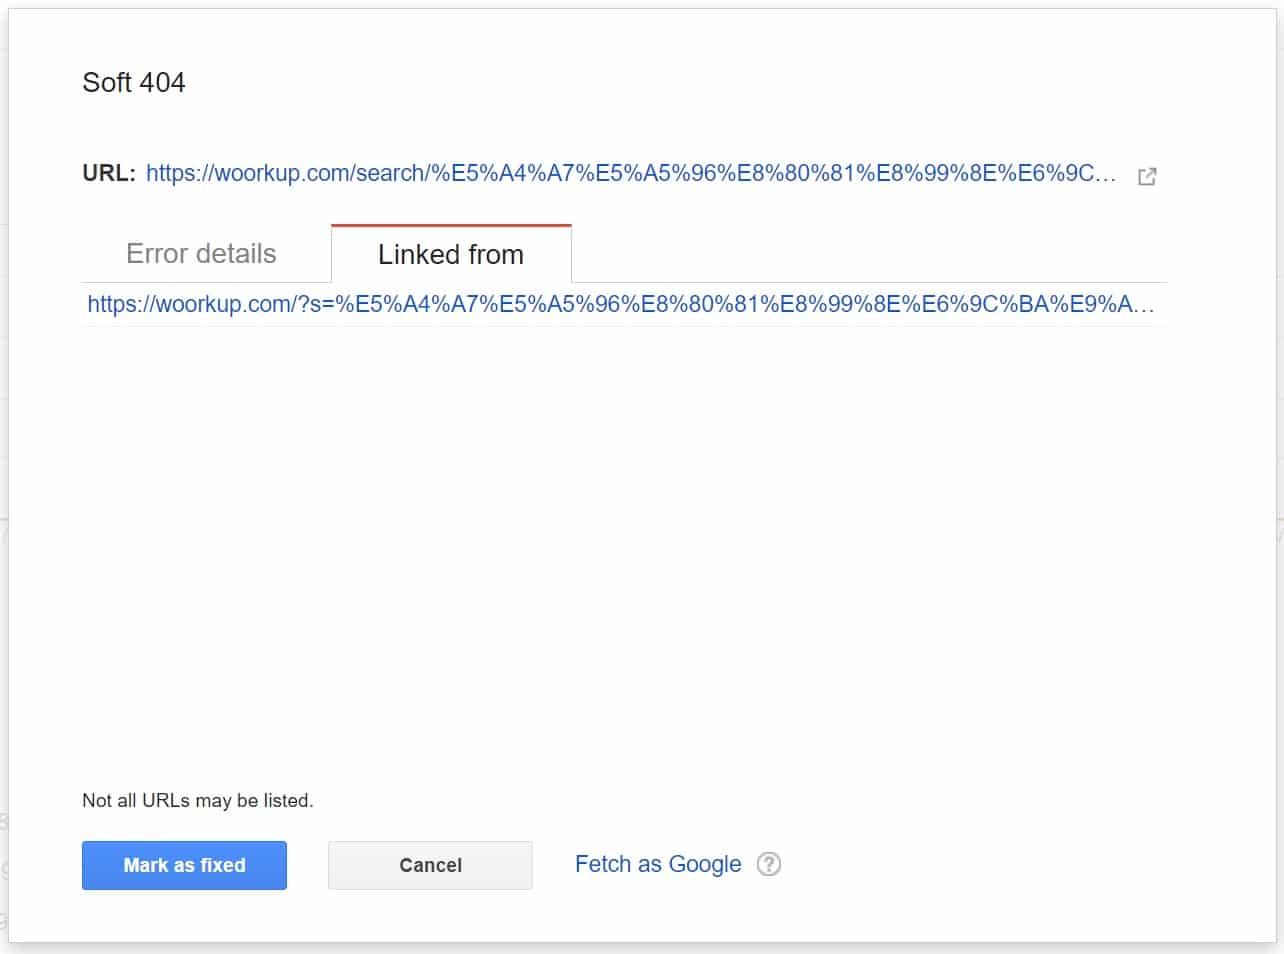This screenshot has width=1284, height=954.
Task: Click the Soft 404 heading text
Action: [x=134, y=82]
